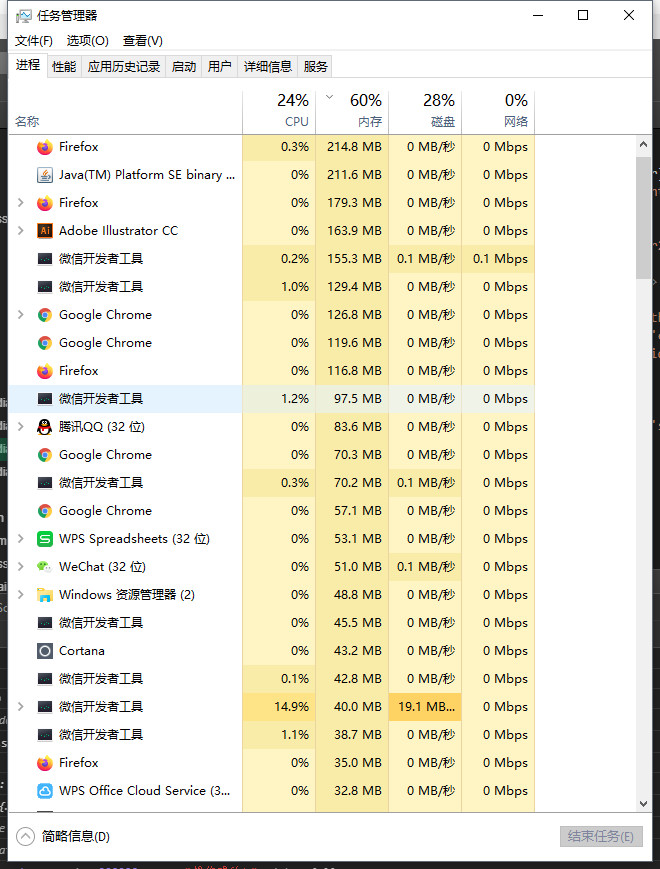Expand the WeChat (32 位) process

pos(21,566)
